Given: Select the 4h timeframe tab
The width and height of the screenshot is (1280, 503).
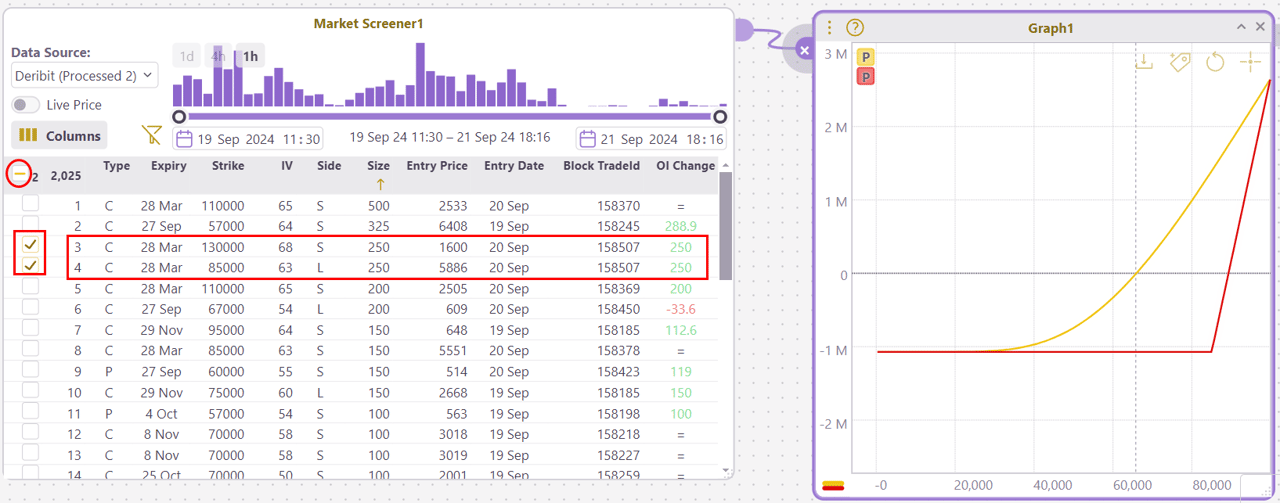Looking at the screenshot, I should [x=218, y=56].
